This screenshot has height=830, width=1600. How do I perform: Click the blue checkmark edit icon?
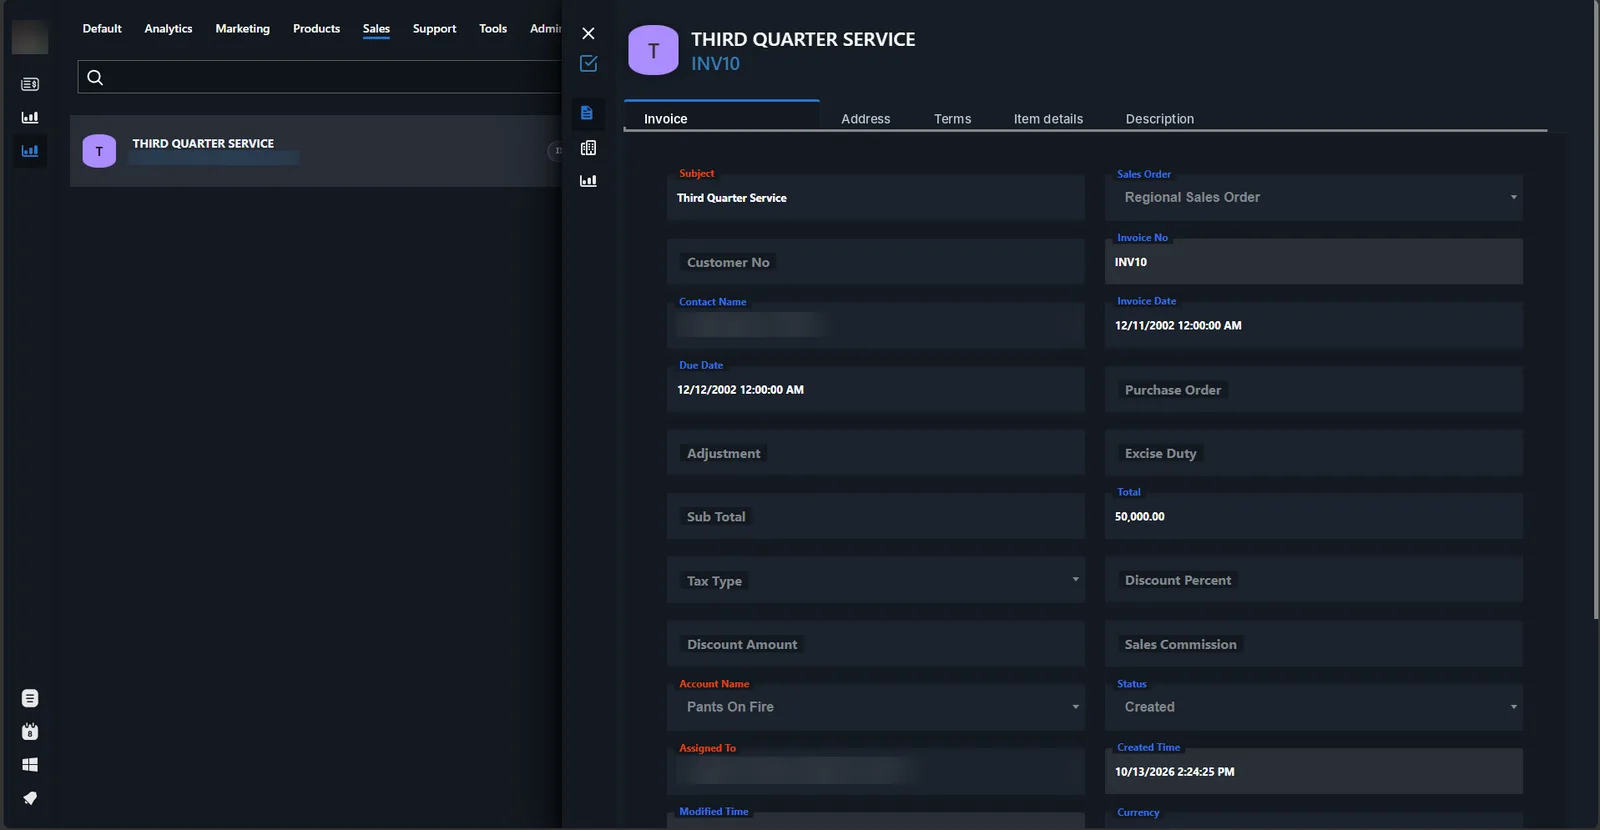[588, 63]
